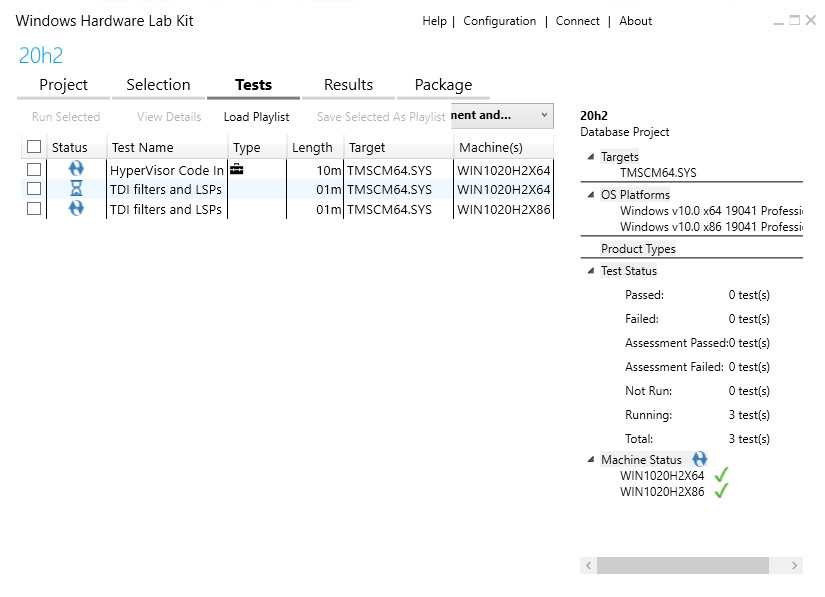Click the WIN1020H2X86 machine cell in table
This screenshot has height=597, width=825.
click(x=504, y=209)
